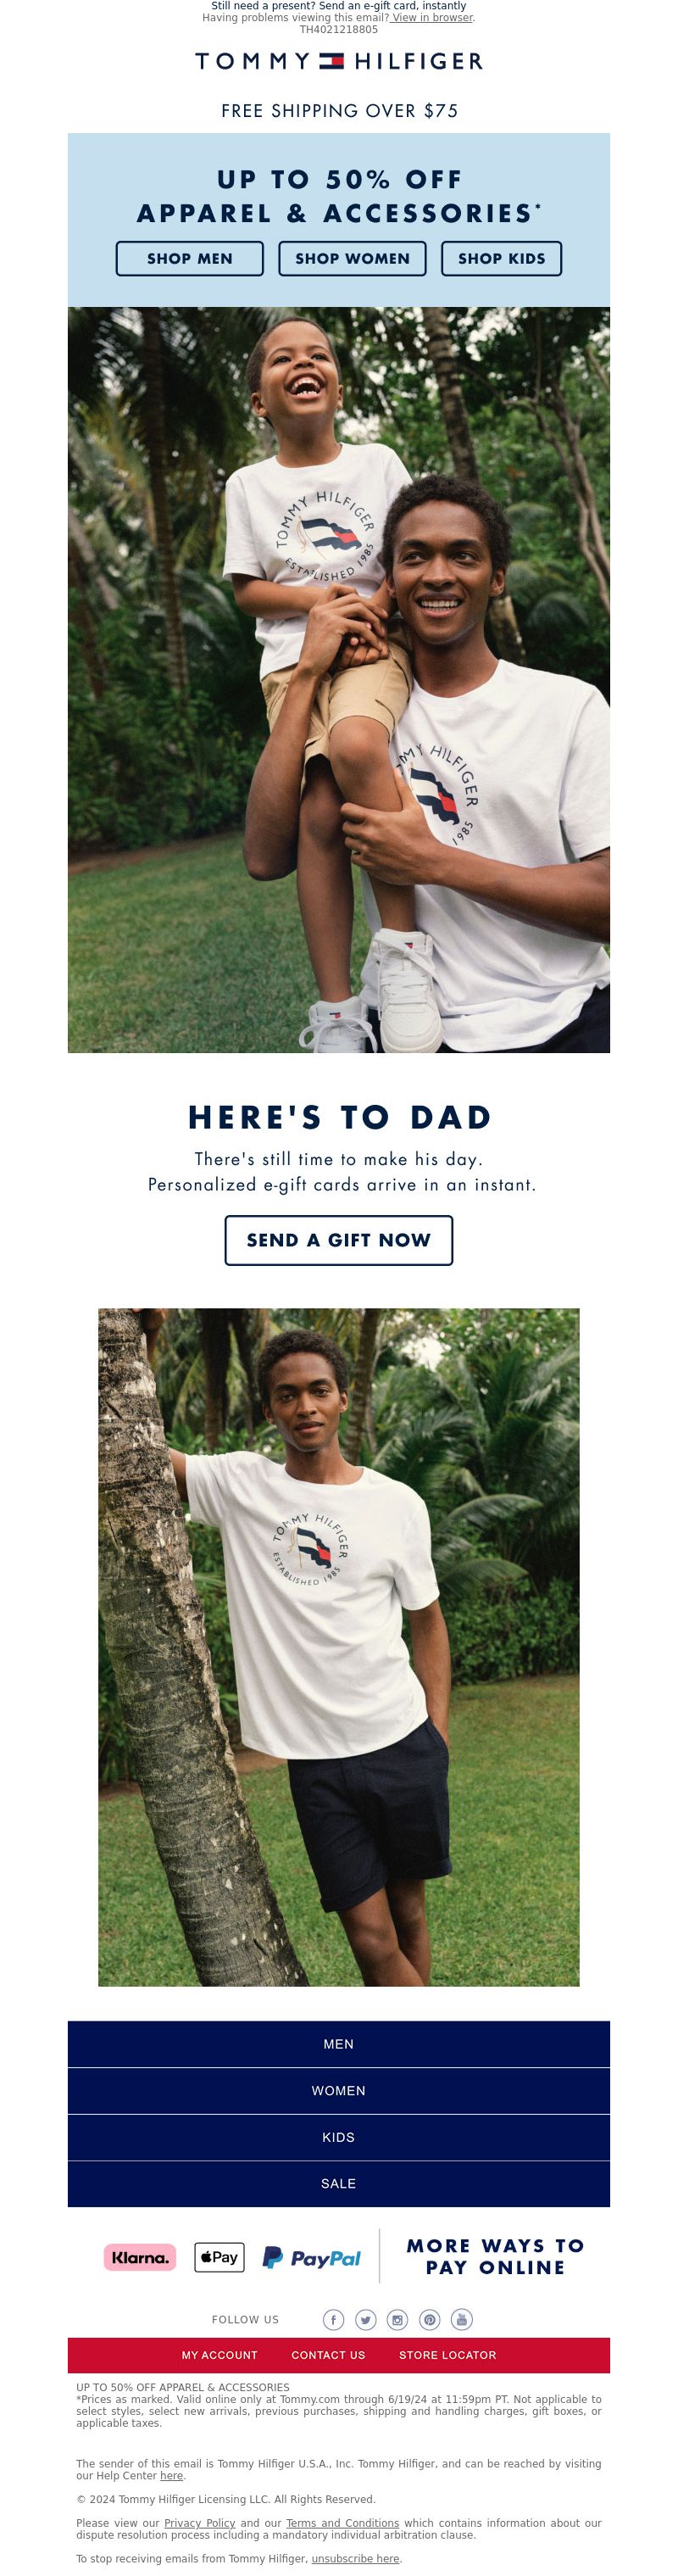Click the unsubscribe here link
The image size is (678, 2576).
(x=355, y=2558)
